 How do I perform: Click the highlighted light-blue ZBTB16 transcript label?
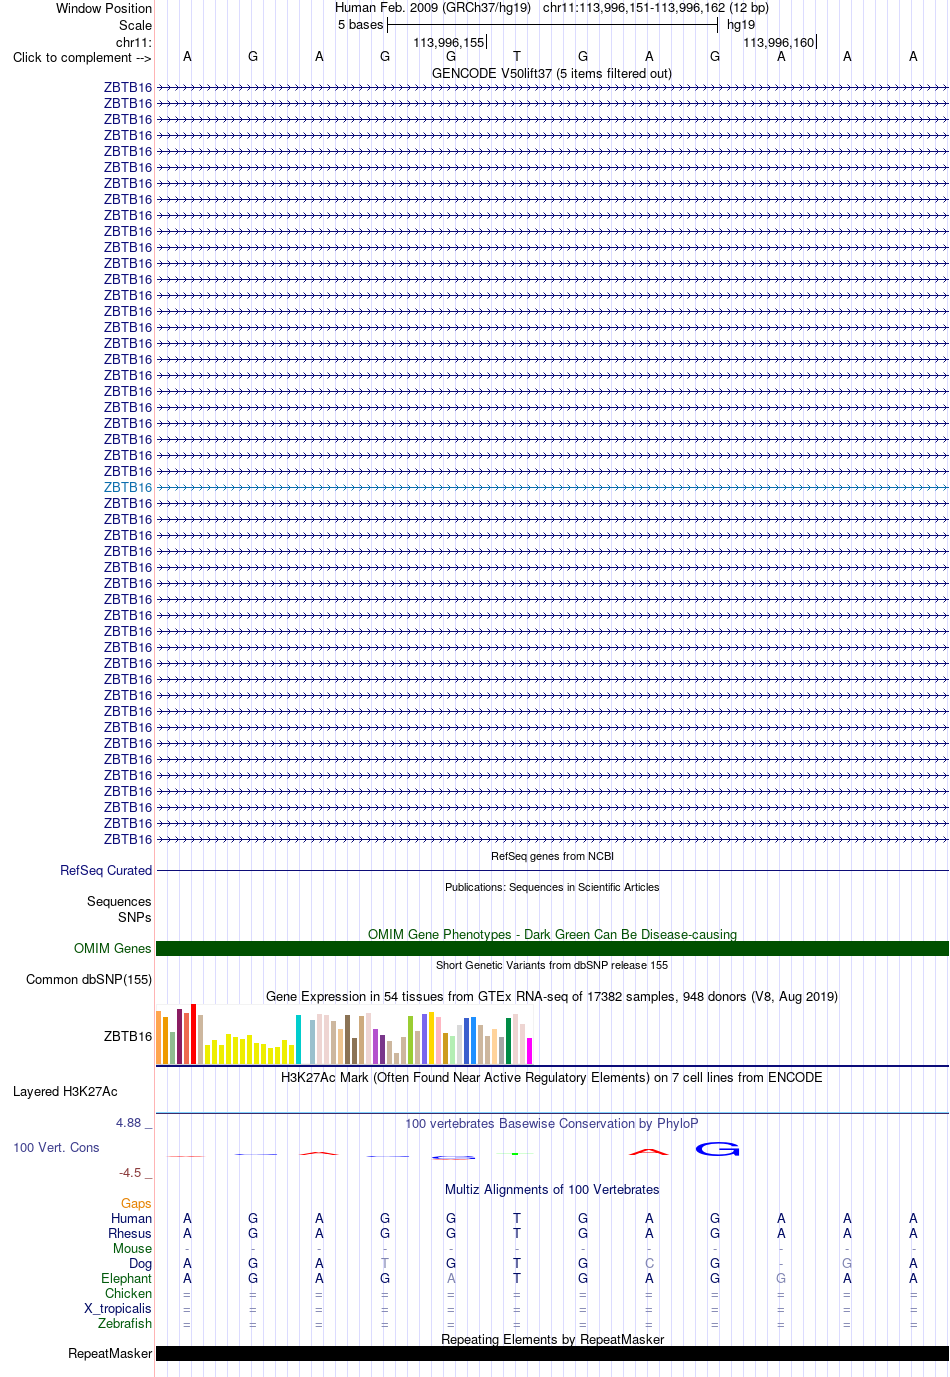click(128, 487)
